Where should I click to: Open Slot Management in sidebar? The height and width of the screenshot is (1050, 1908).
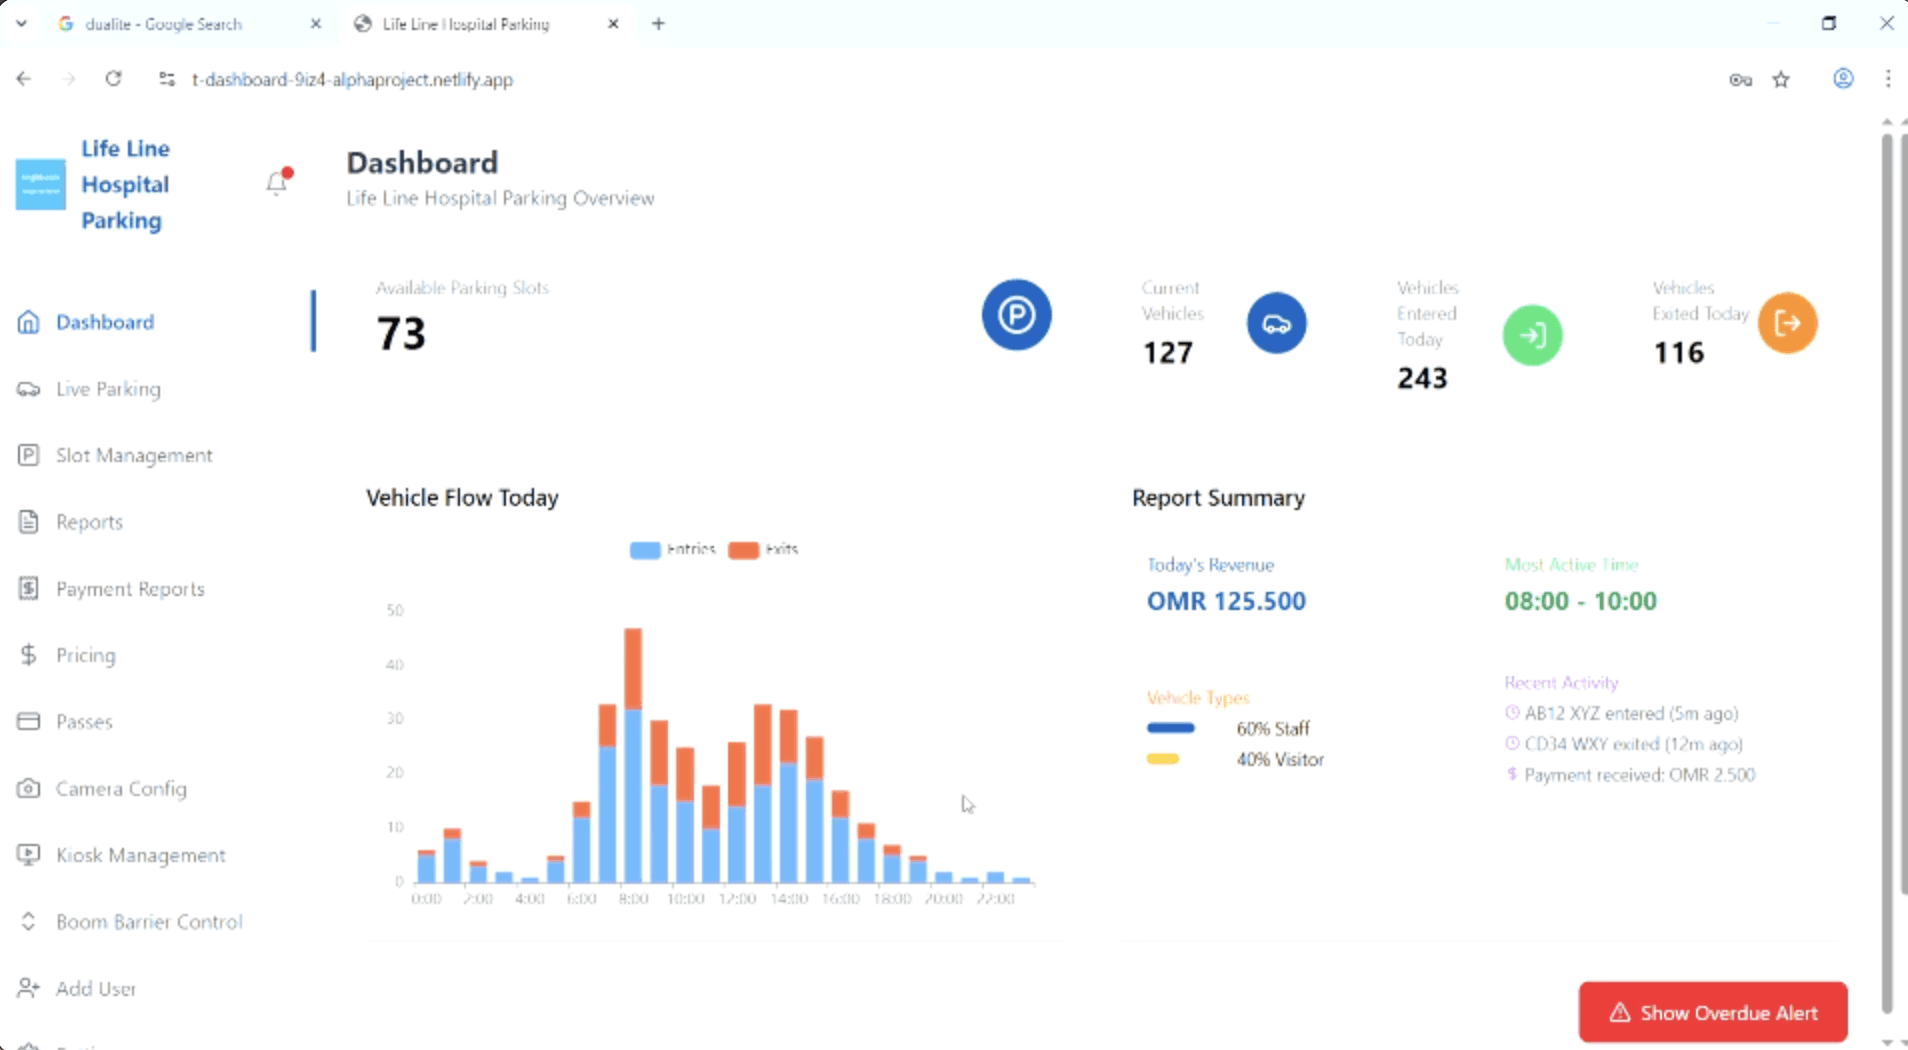(134, 455)
